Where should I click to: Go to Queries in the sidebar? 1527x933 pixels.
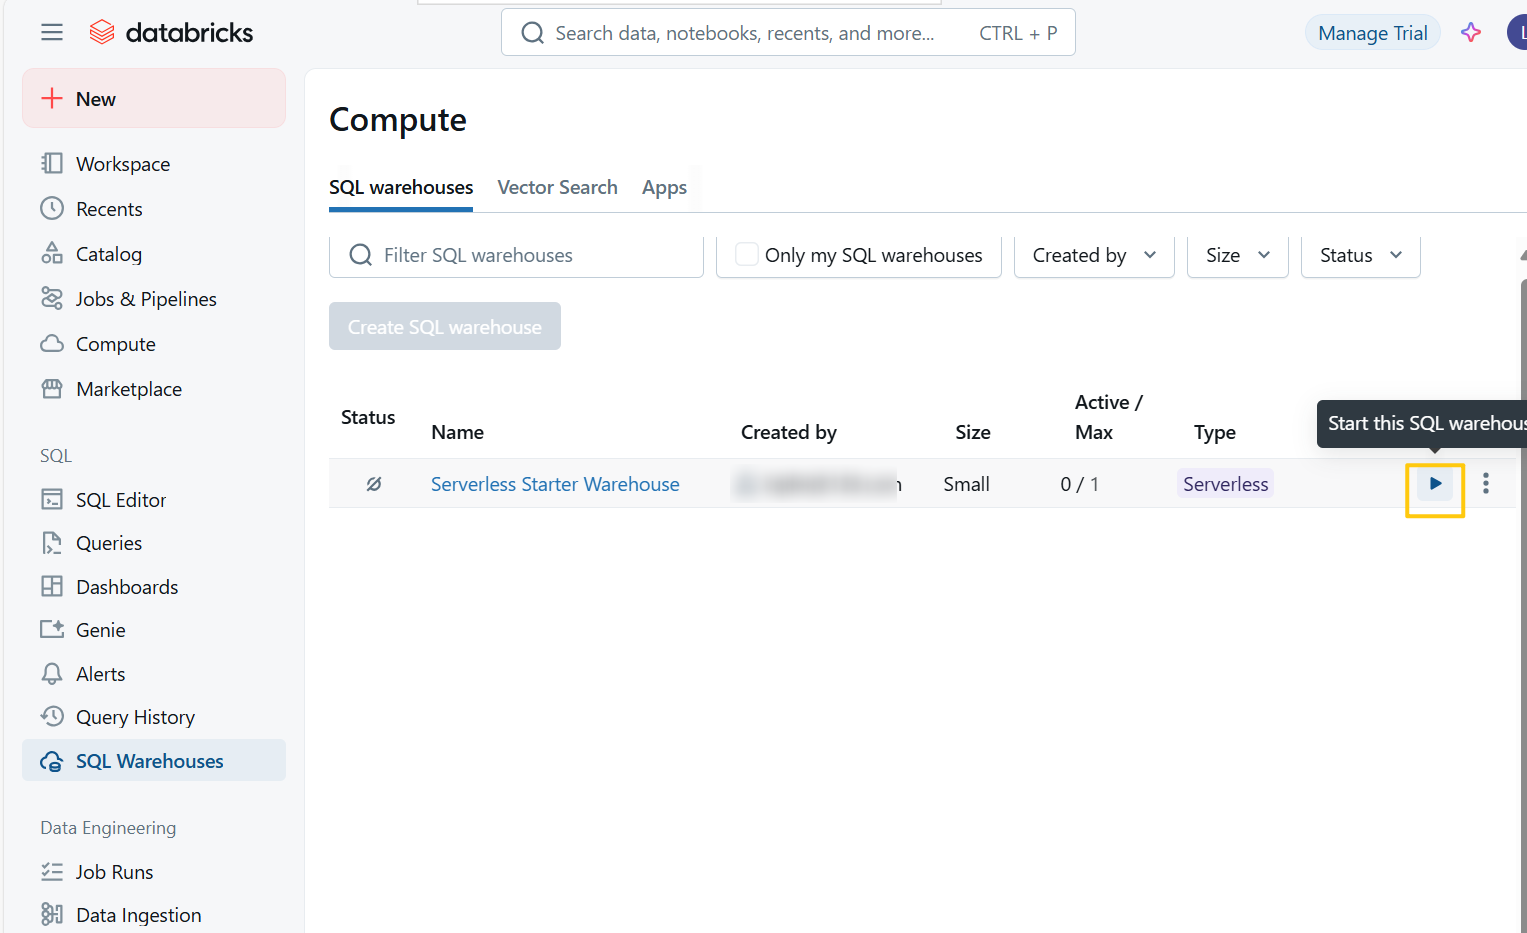(154, 543)
